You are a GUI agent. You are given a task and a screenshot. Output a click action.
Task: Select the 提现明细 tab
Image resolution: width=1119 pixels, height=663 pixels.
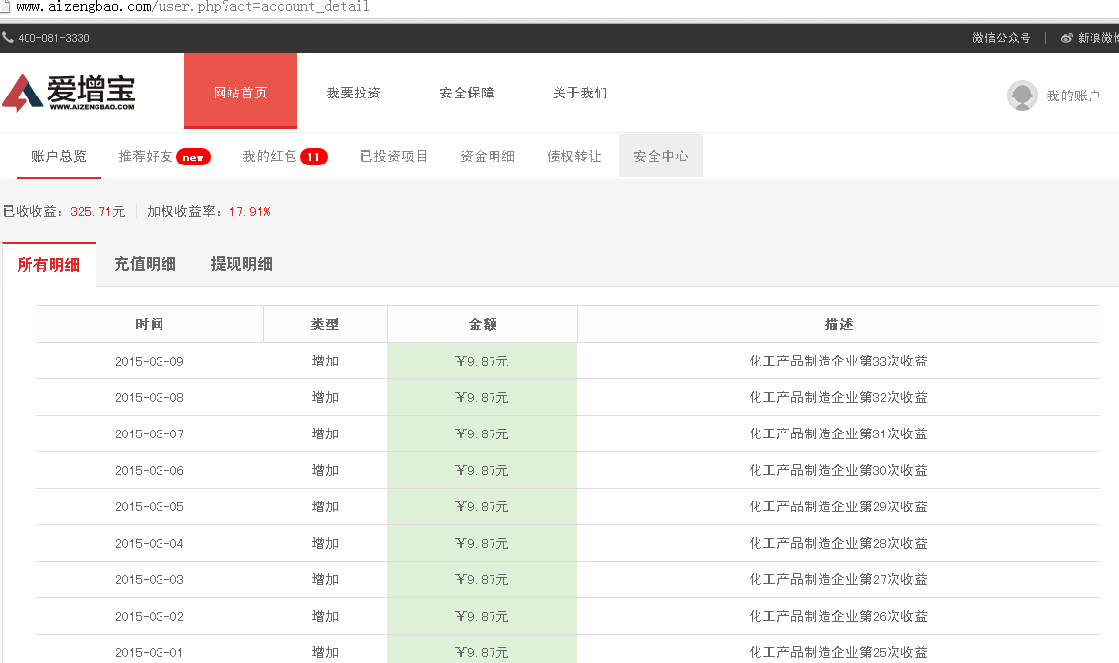(x=241, y=263)
